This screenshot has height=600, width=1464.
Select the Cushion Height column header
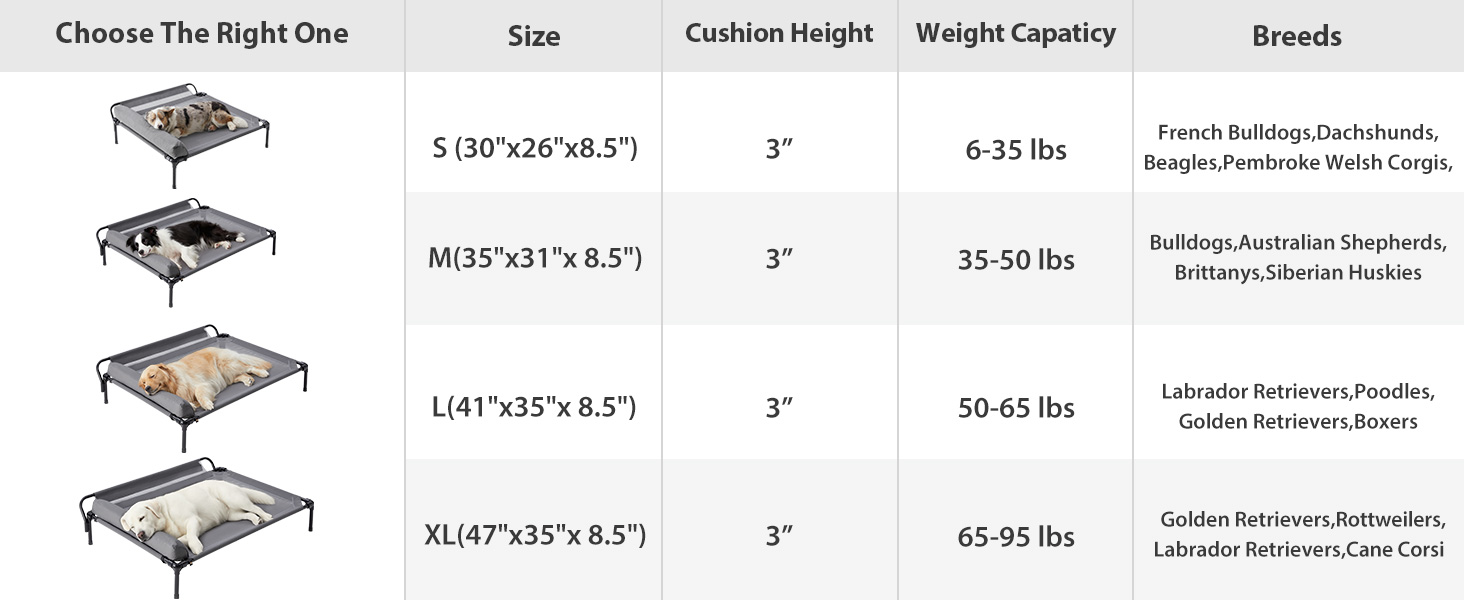point(779,33)
